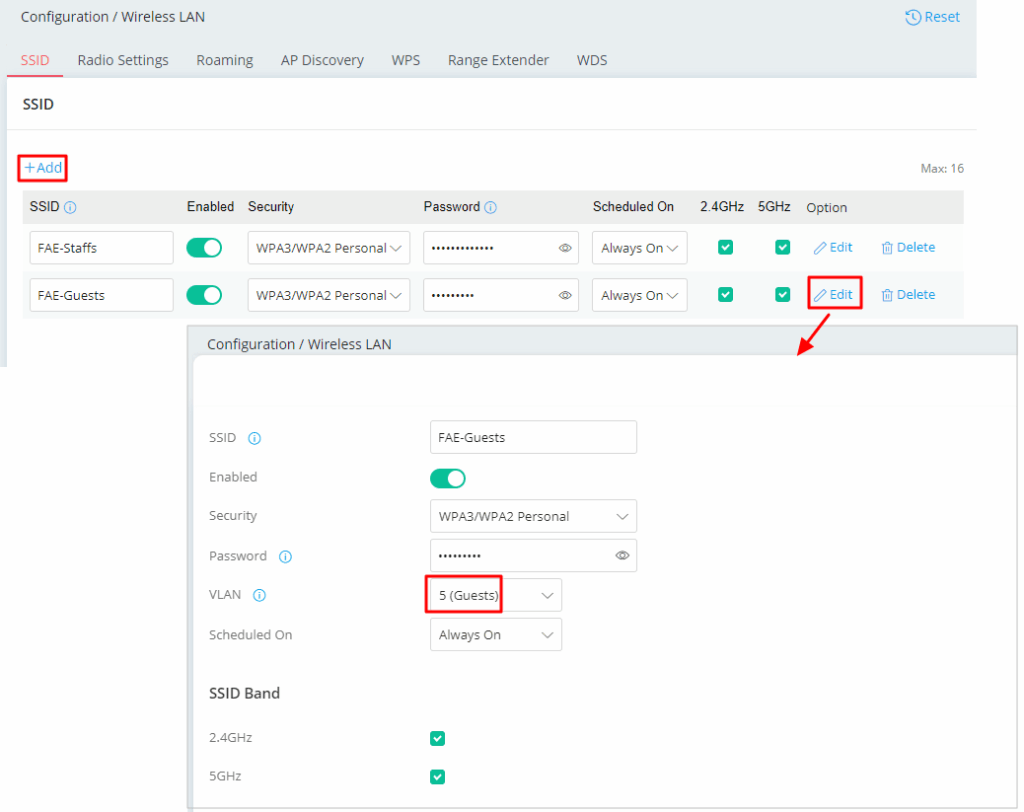This screenshot has height=812, width=1024.
Task: Click the info icon next to VLAN label
Action: point(259,595)
